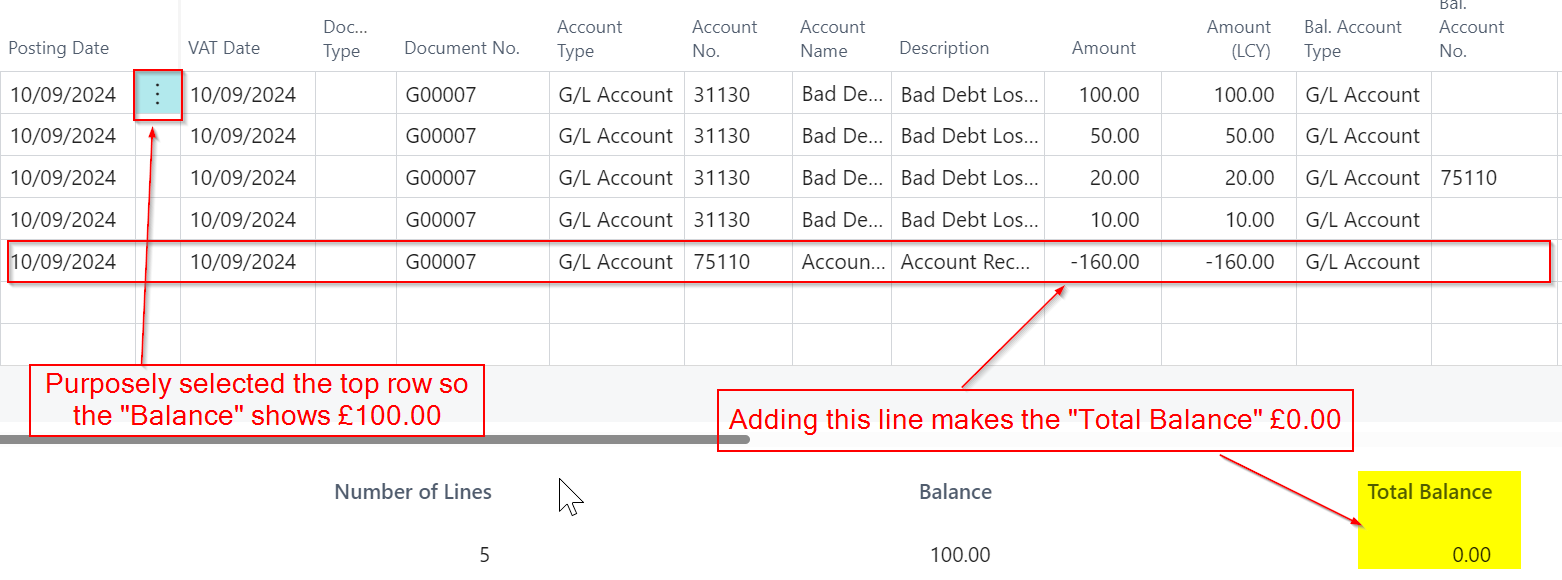Select the Account No. cell with 75110
Image resolution: width=1562 pixels, height=580 pixels.
(721, 262)
